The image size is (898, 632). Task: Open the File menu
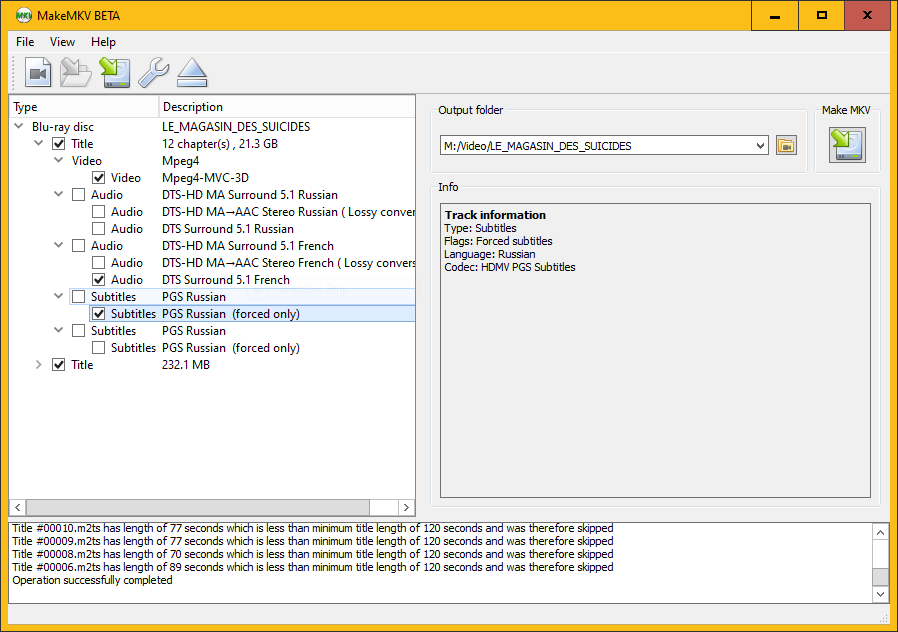point(25,42)
